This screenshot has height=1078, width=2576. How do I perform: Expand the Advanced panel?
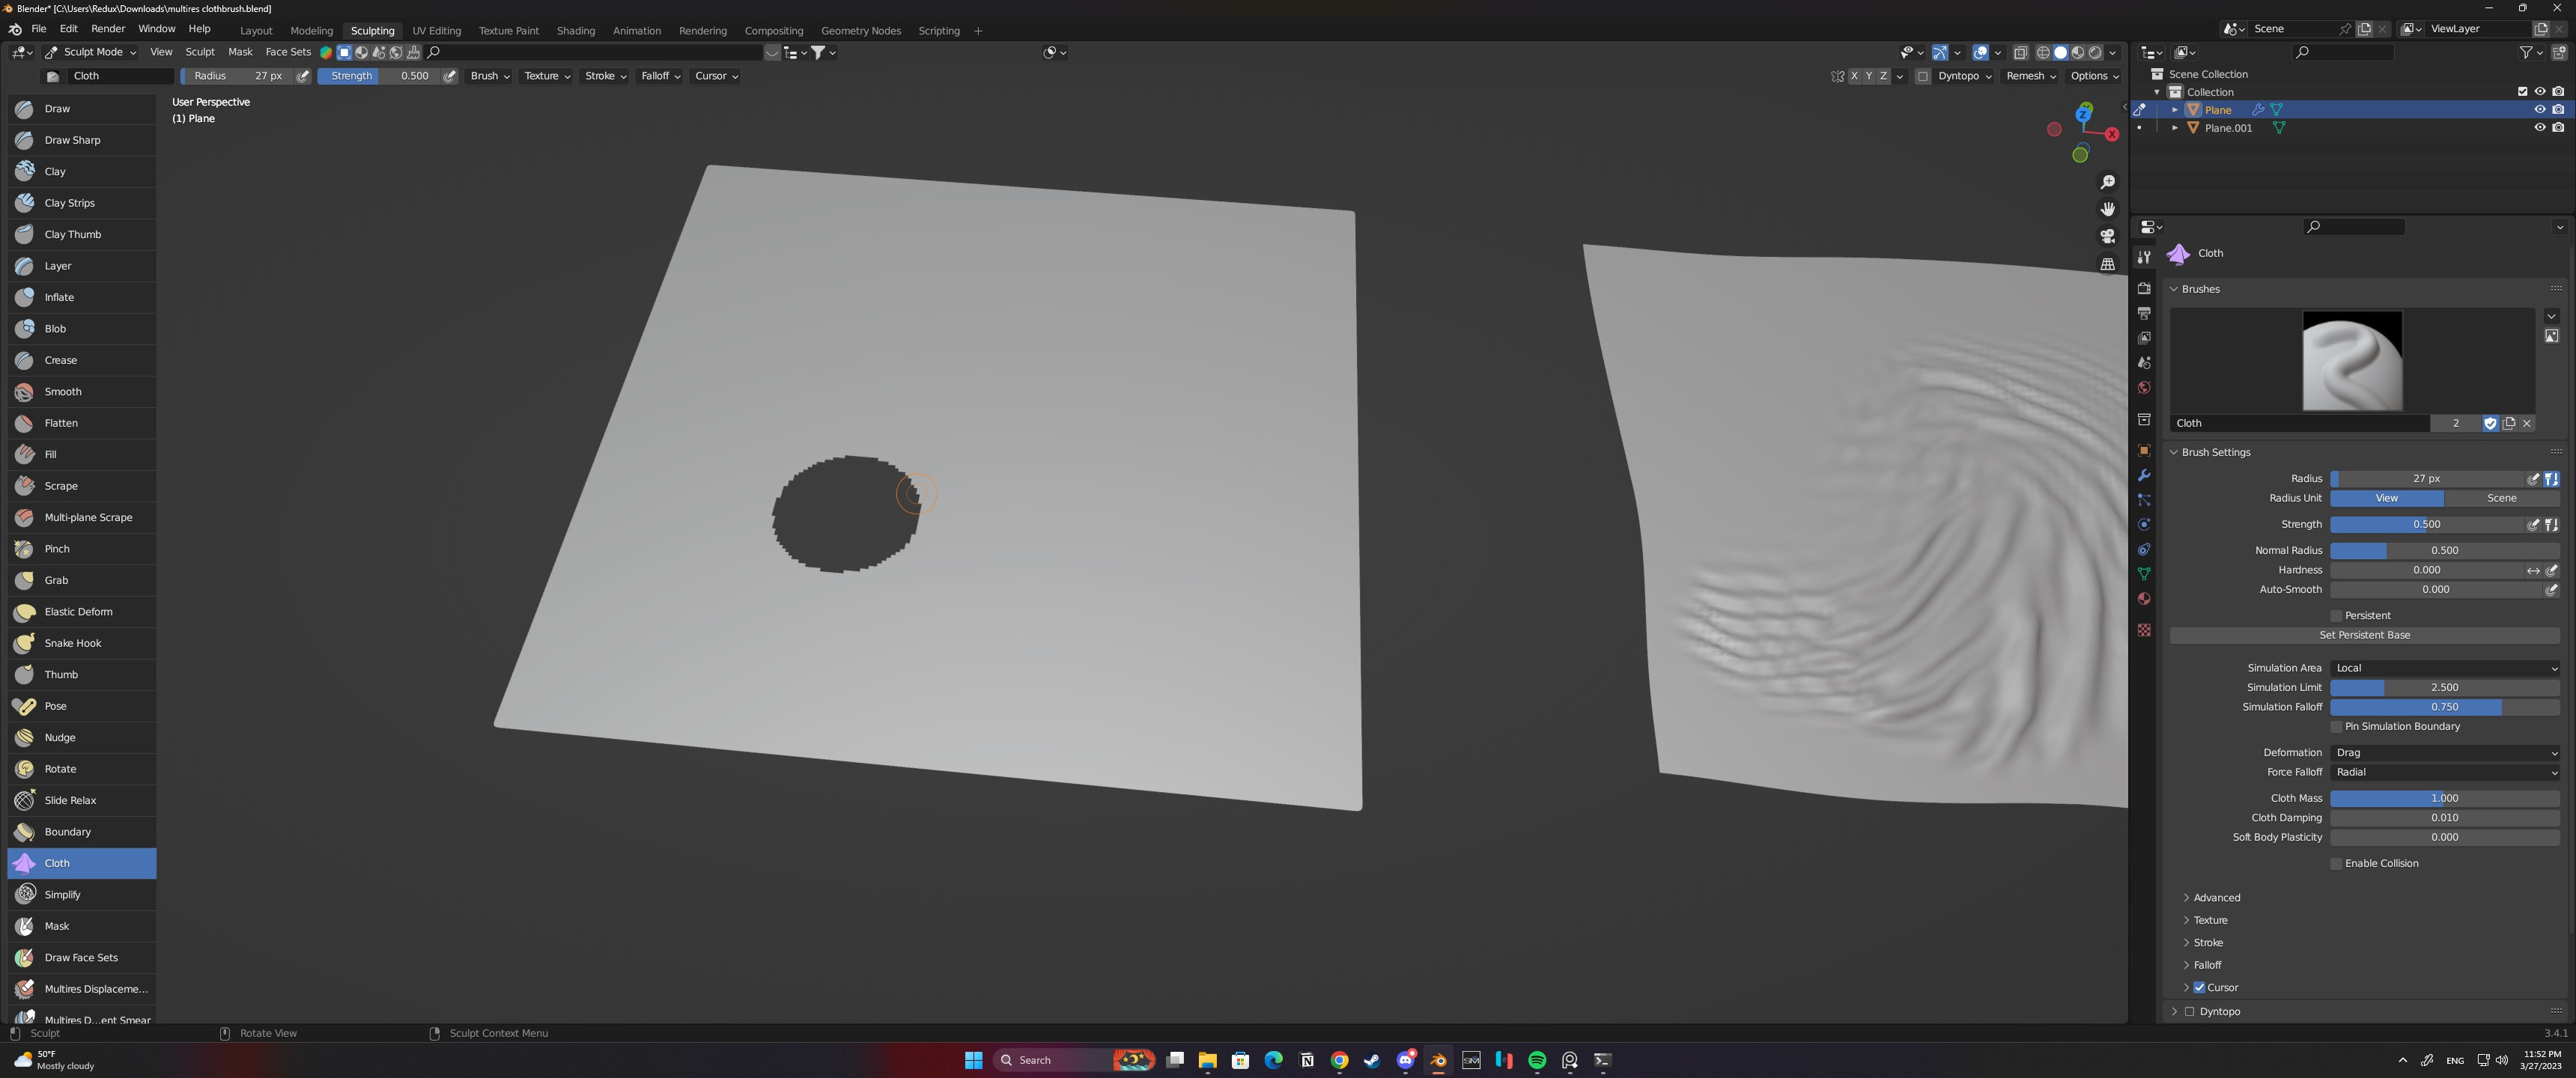[2216, 898]
